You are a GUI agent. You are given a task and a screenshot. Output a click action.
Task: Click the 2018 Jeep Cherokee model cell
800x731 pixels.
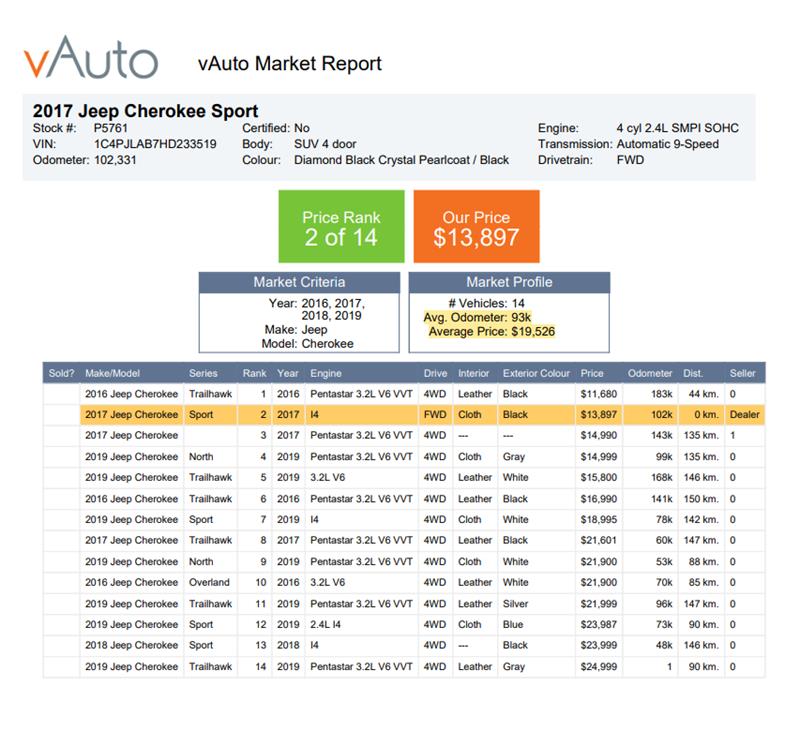[132, 645]
